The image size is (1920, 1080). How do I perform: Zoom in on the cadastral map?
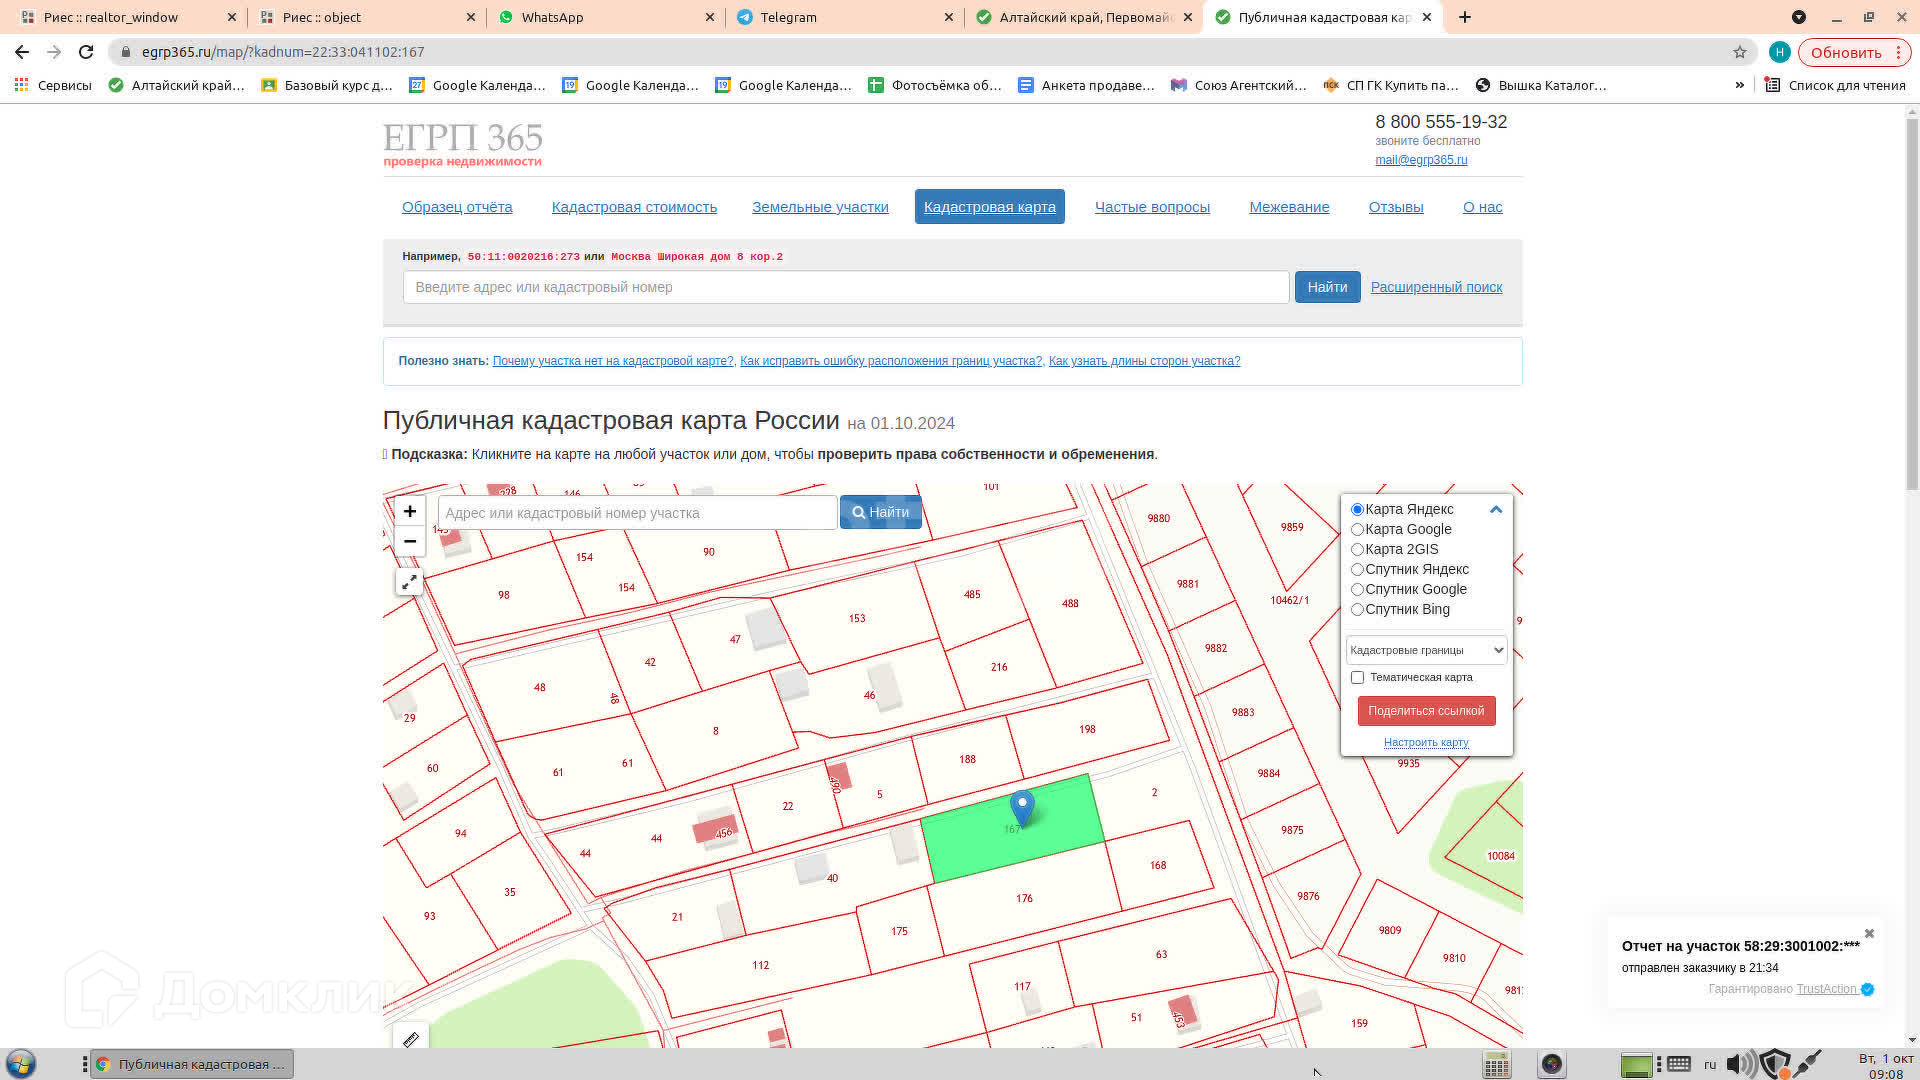point(409,511)
